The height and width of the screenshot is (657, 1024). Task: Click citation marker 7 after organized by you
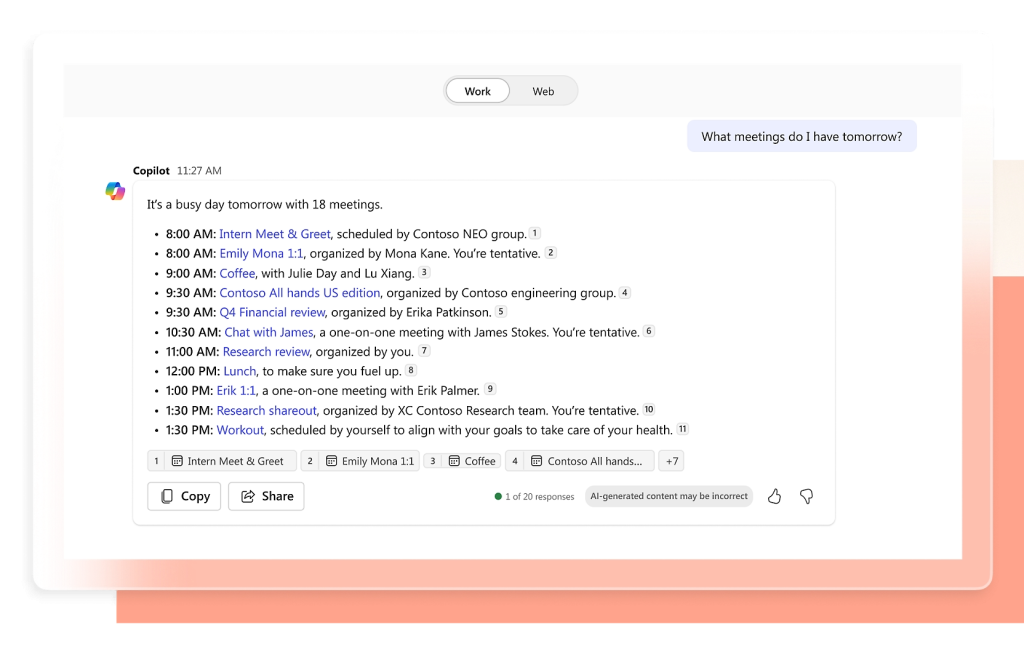tap(424, 351)
